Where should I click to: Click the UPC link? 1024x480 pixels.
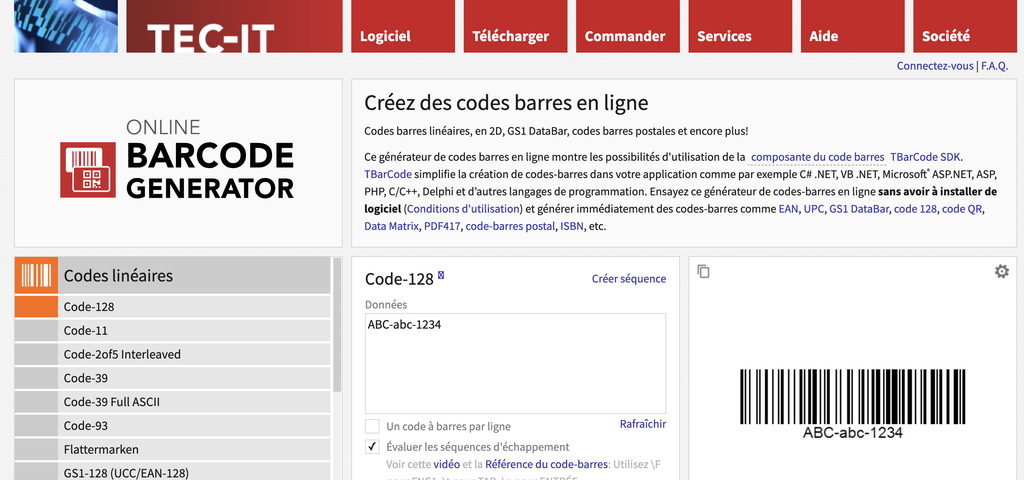pyautogui.click(x=813, y=209)
